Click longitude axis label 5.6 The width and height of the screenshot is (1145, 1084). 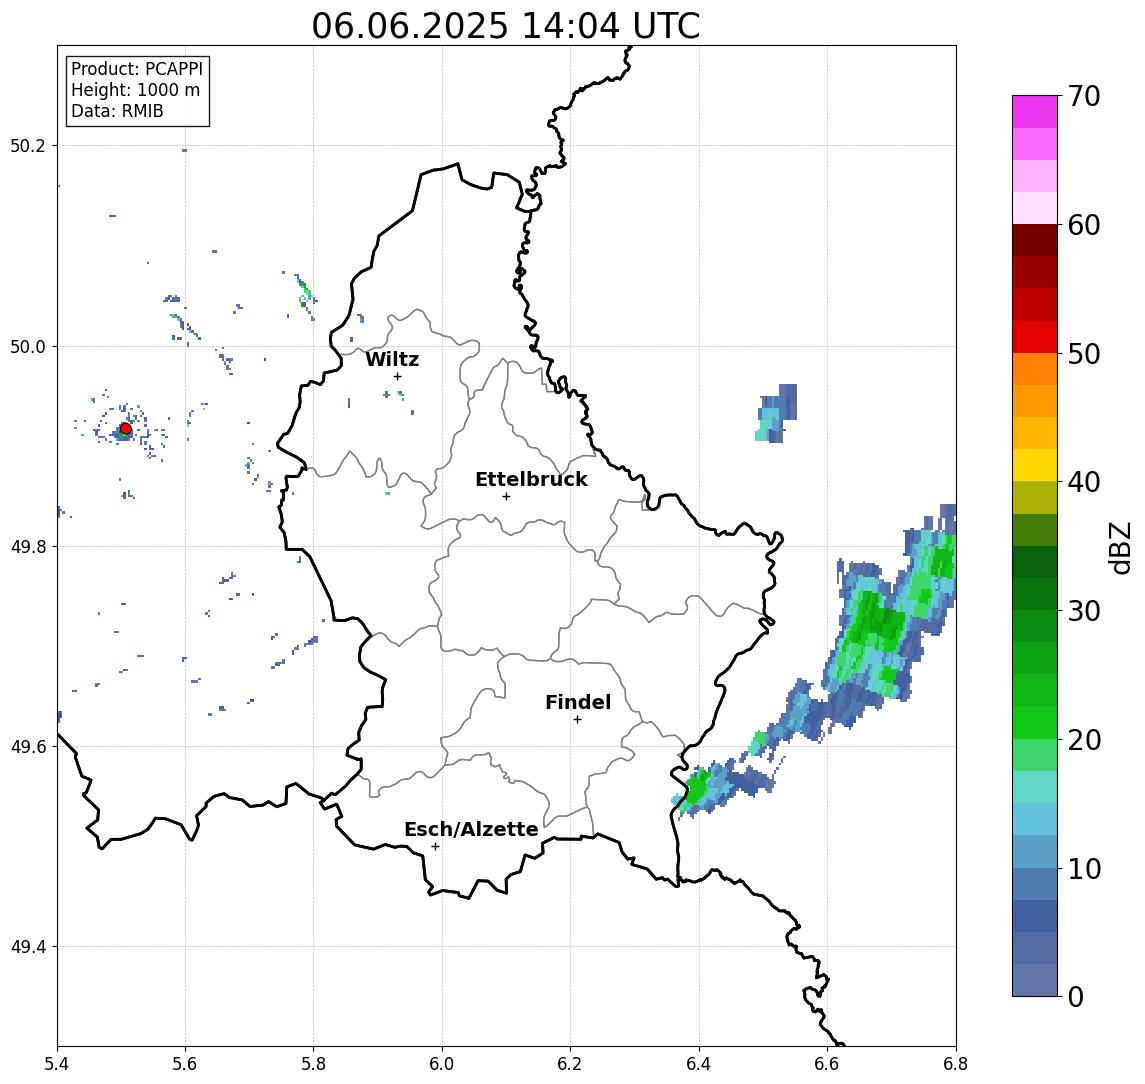tap(185, 1064)
